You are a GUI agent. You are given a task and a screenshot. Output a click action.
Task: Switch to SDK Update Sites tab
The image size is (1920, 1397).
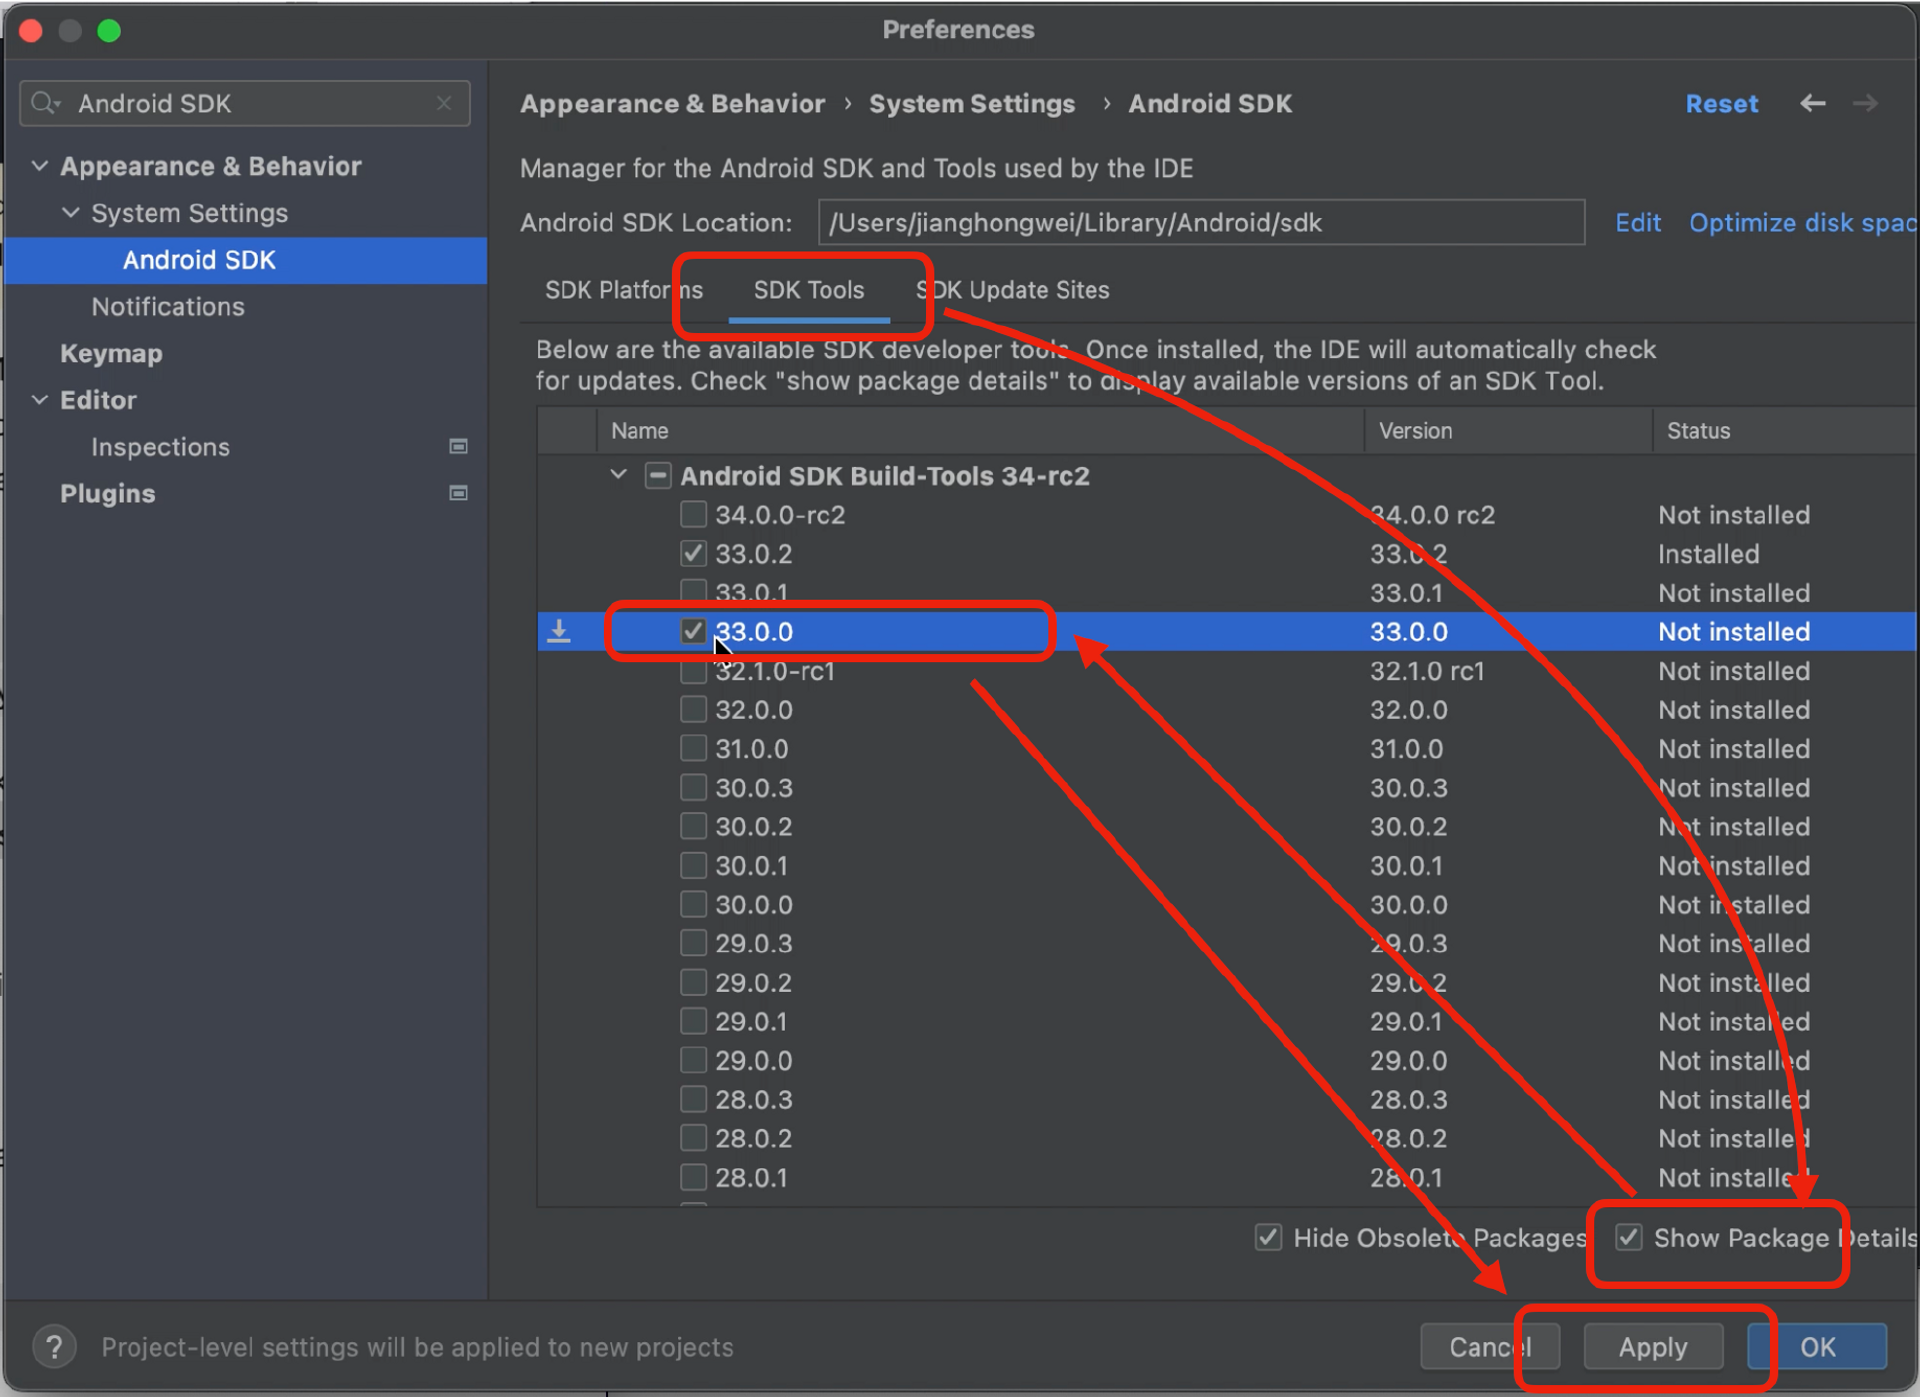click(1012, 290)
